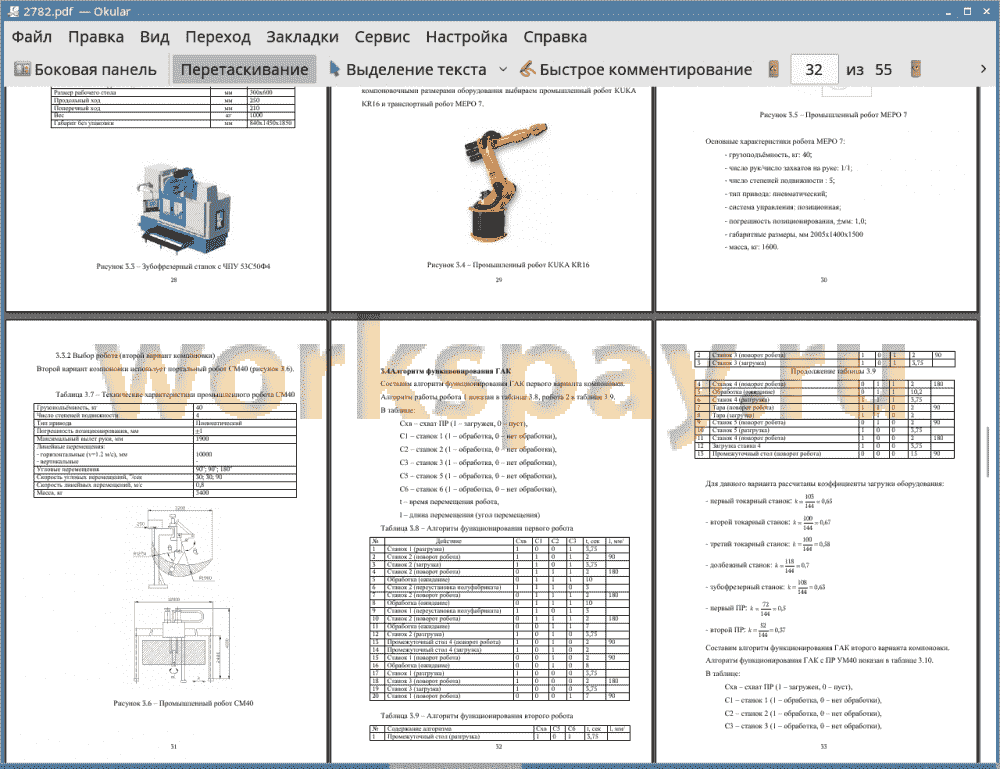
Task: Click the 'Продолжение таблицы 3.9' label
Action: 833,371
